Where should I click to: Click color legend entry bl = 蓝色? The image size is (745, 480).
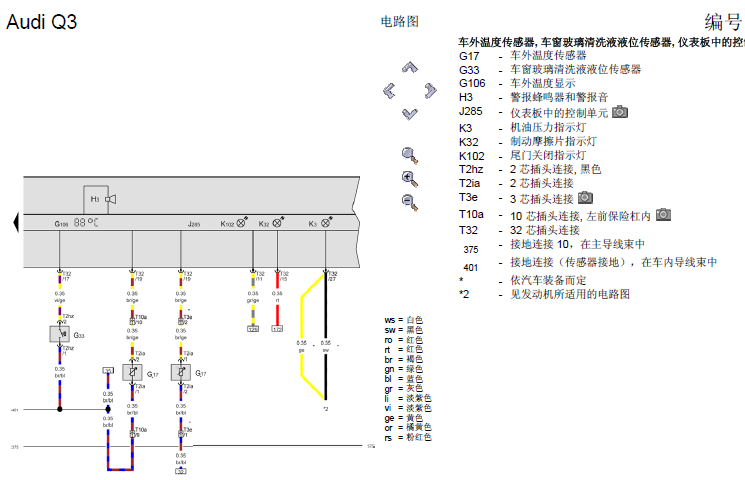(403, 379)
